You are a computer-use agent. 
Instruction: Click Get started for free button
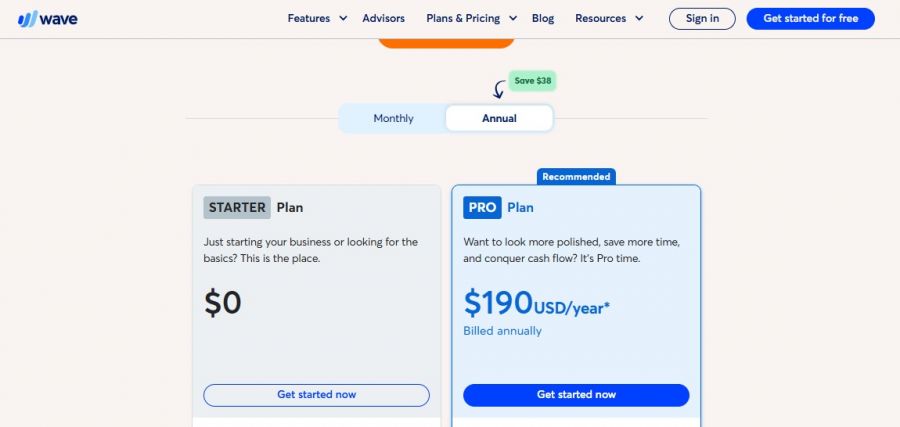(810, 18)
